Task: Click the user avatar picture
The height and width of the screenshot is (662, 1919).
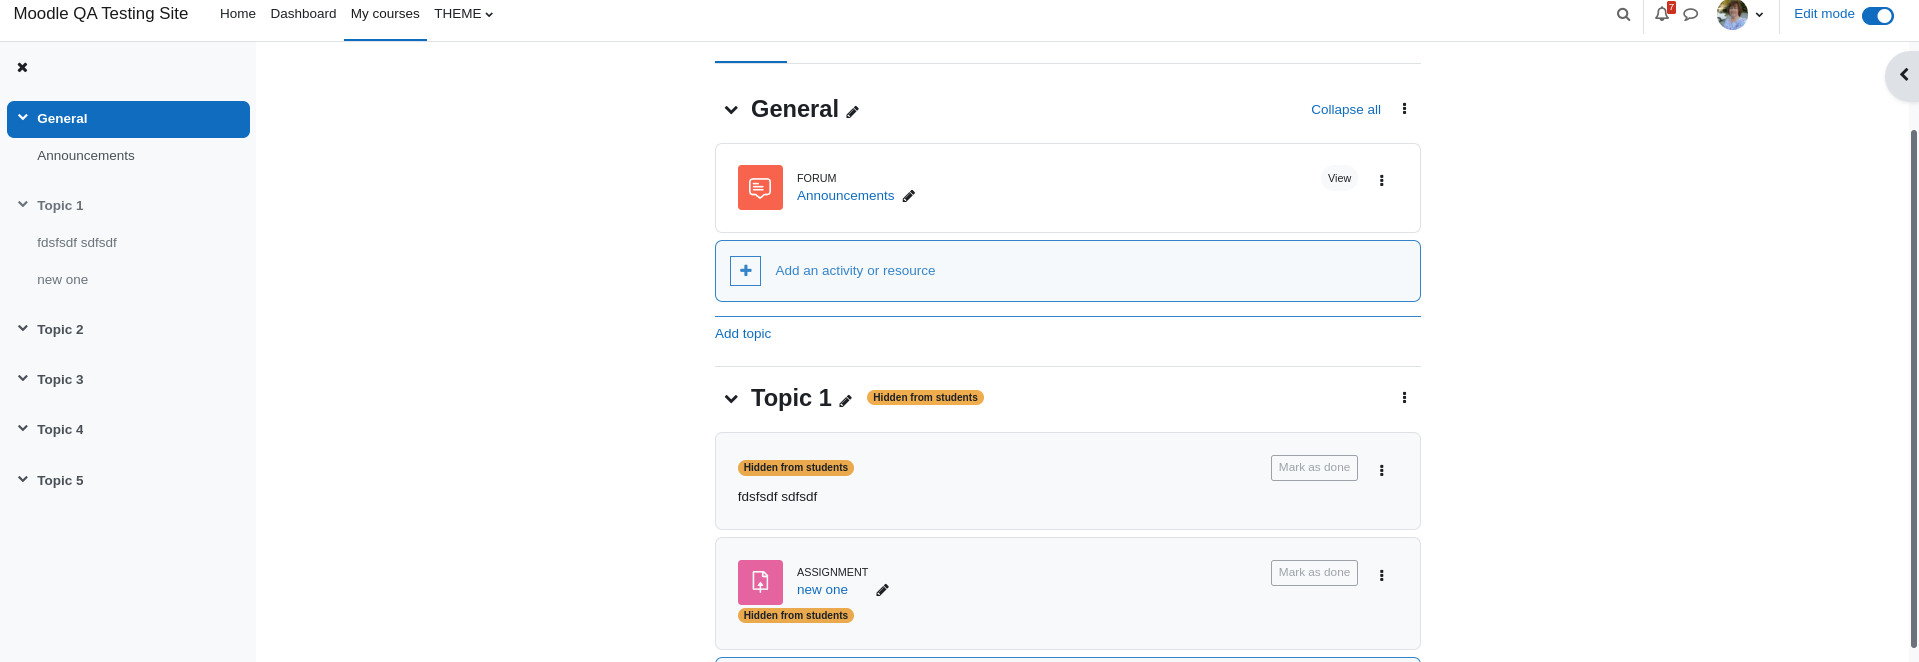Action: pos(1732,14)
